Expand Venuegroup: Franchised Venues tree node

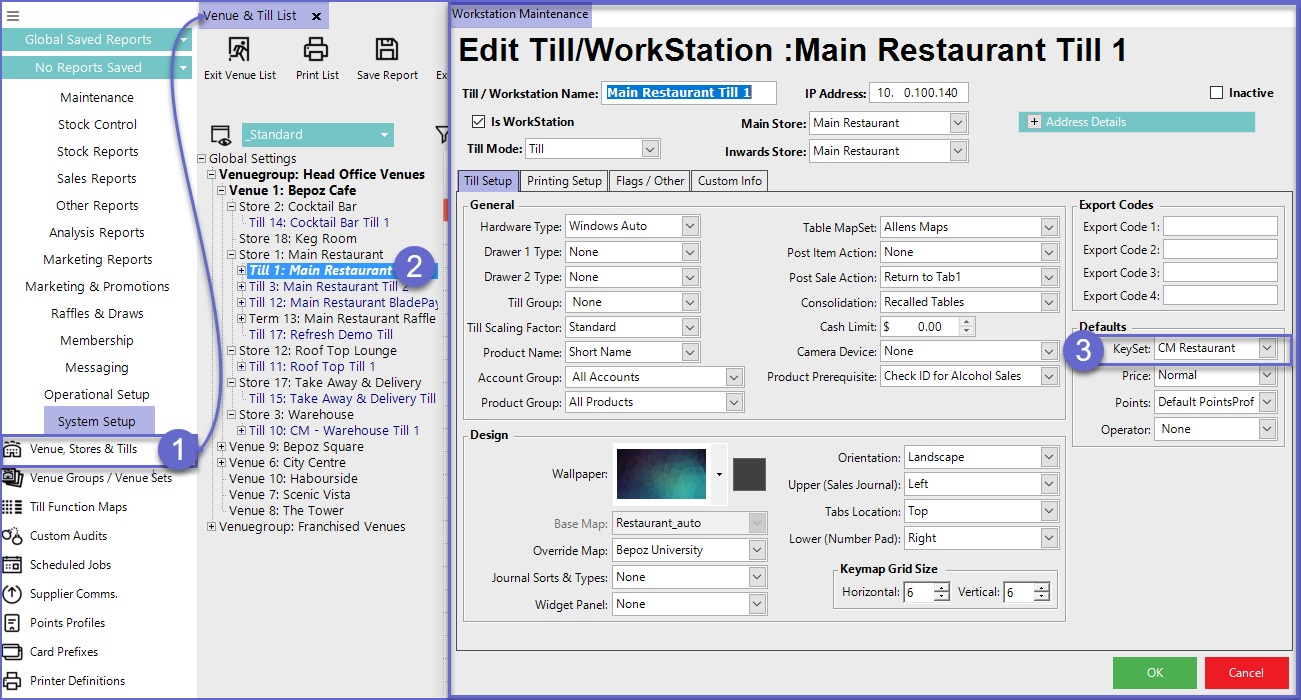coord(211,527)
